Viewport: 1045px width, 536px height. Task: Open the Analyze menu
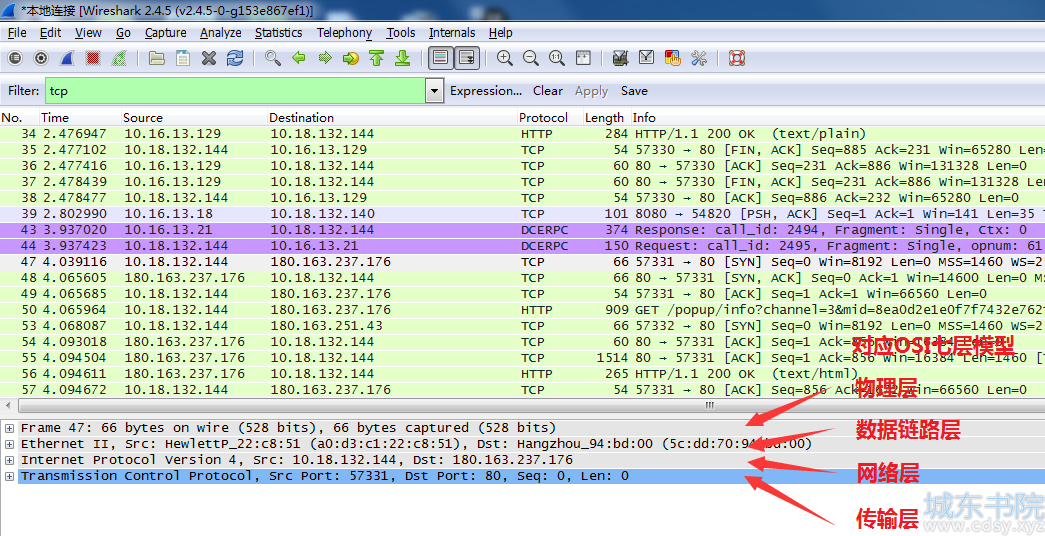coord(221,33)
